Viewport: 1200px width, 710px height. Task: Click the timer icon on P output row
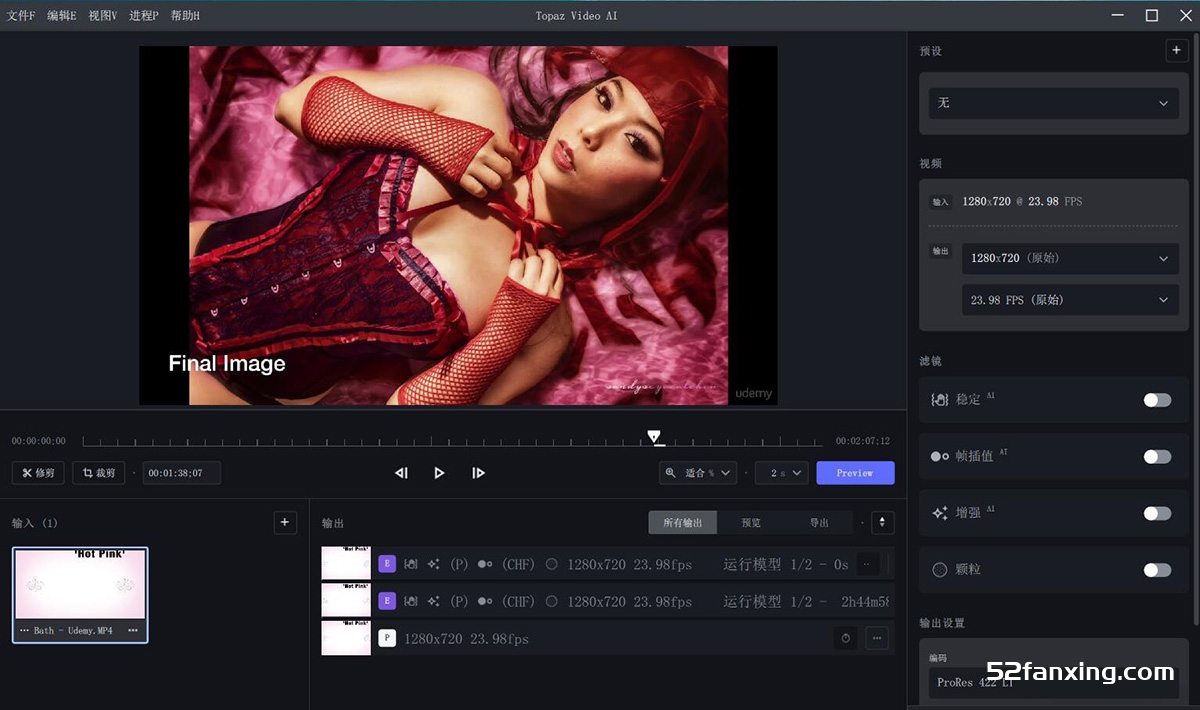point(846,638)
